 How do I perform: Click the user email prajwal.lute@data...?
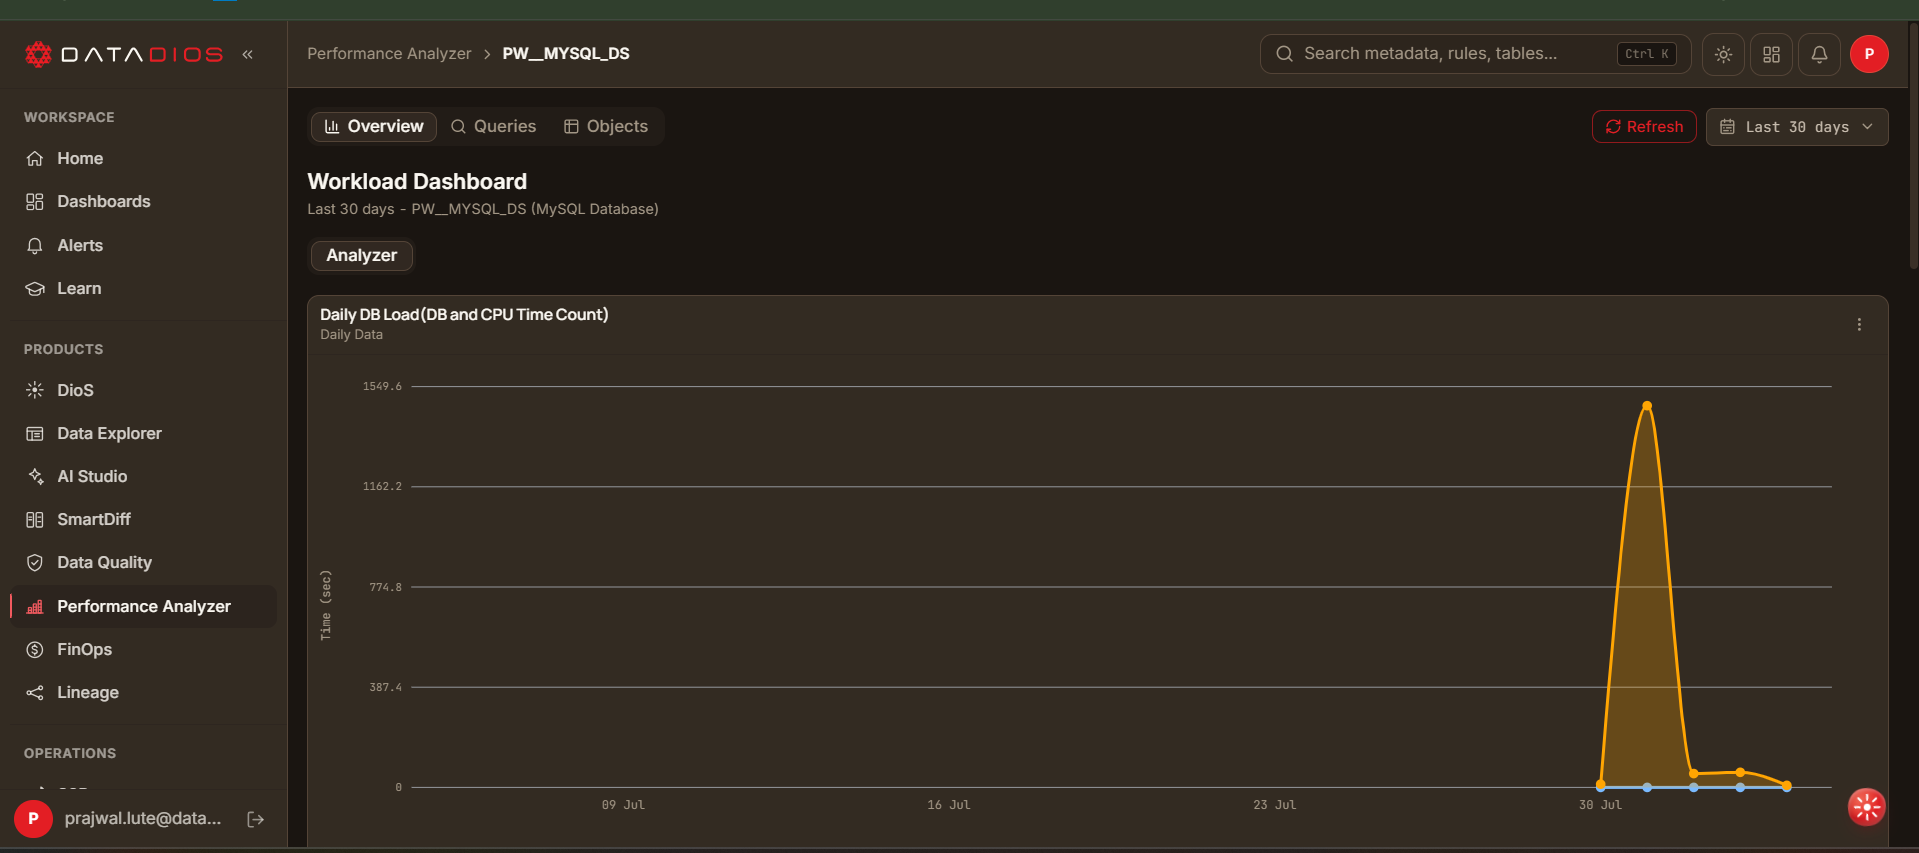coord(143,818)
